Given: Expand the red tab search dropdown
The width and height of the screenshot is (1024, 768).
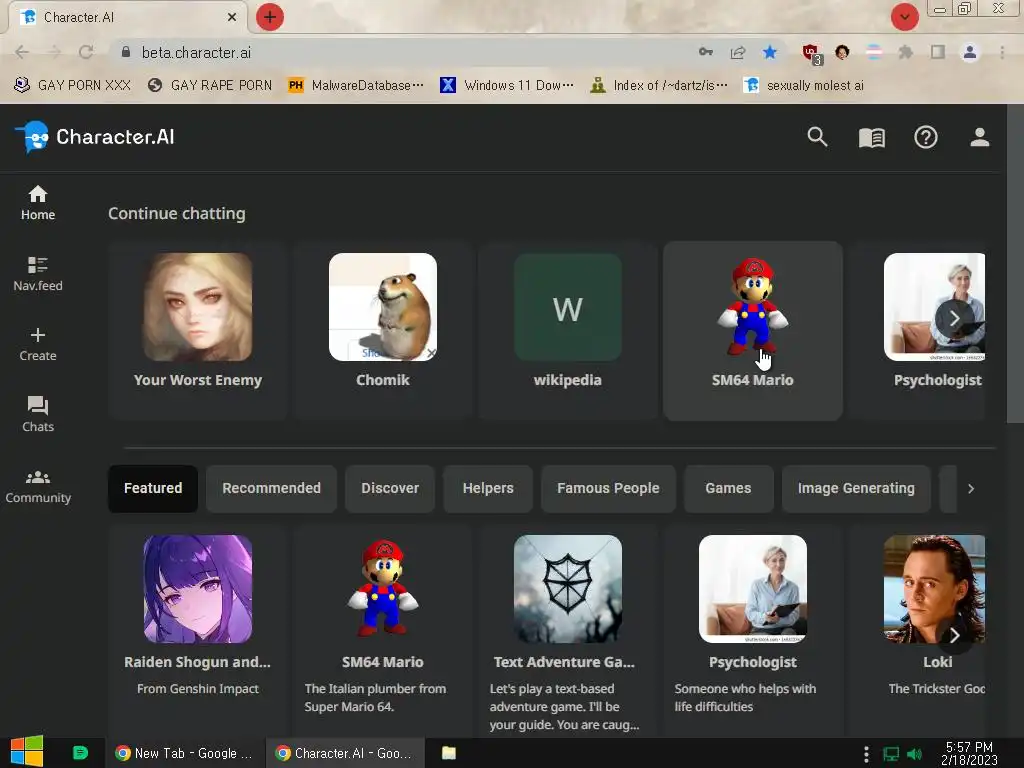Looking at the screenshot, I should (x=904, y=17).
